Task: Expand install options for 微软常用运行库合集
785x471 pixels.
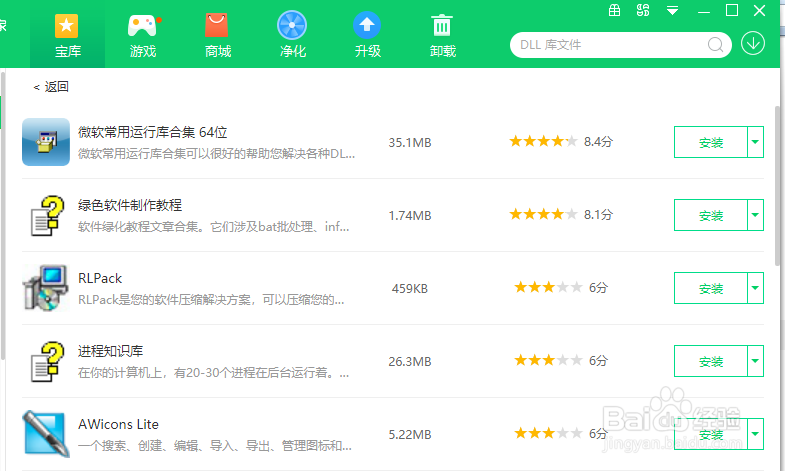Action: pos(755,142)
